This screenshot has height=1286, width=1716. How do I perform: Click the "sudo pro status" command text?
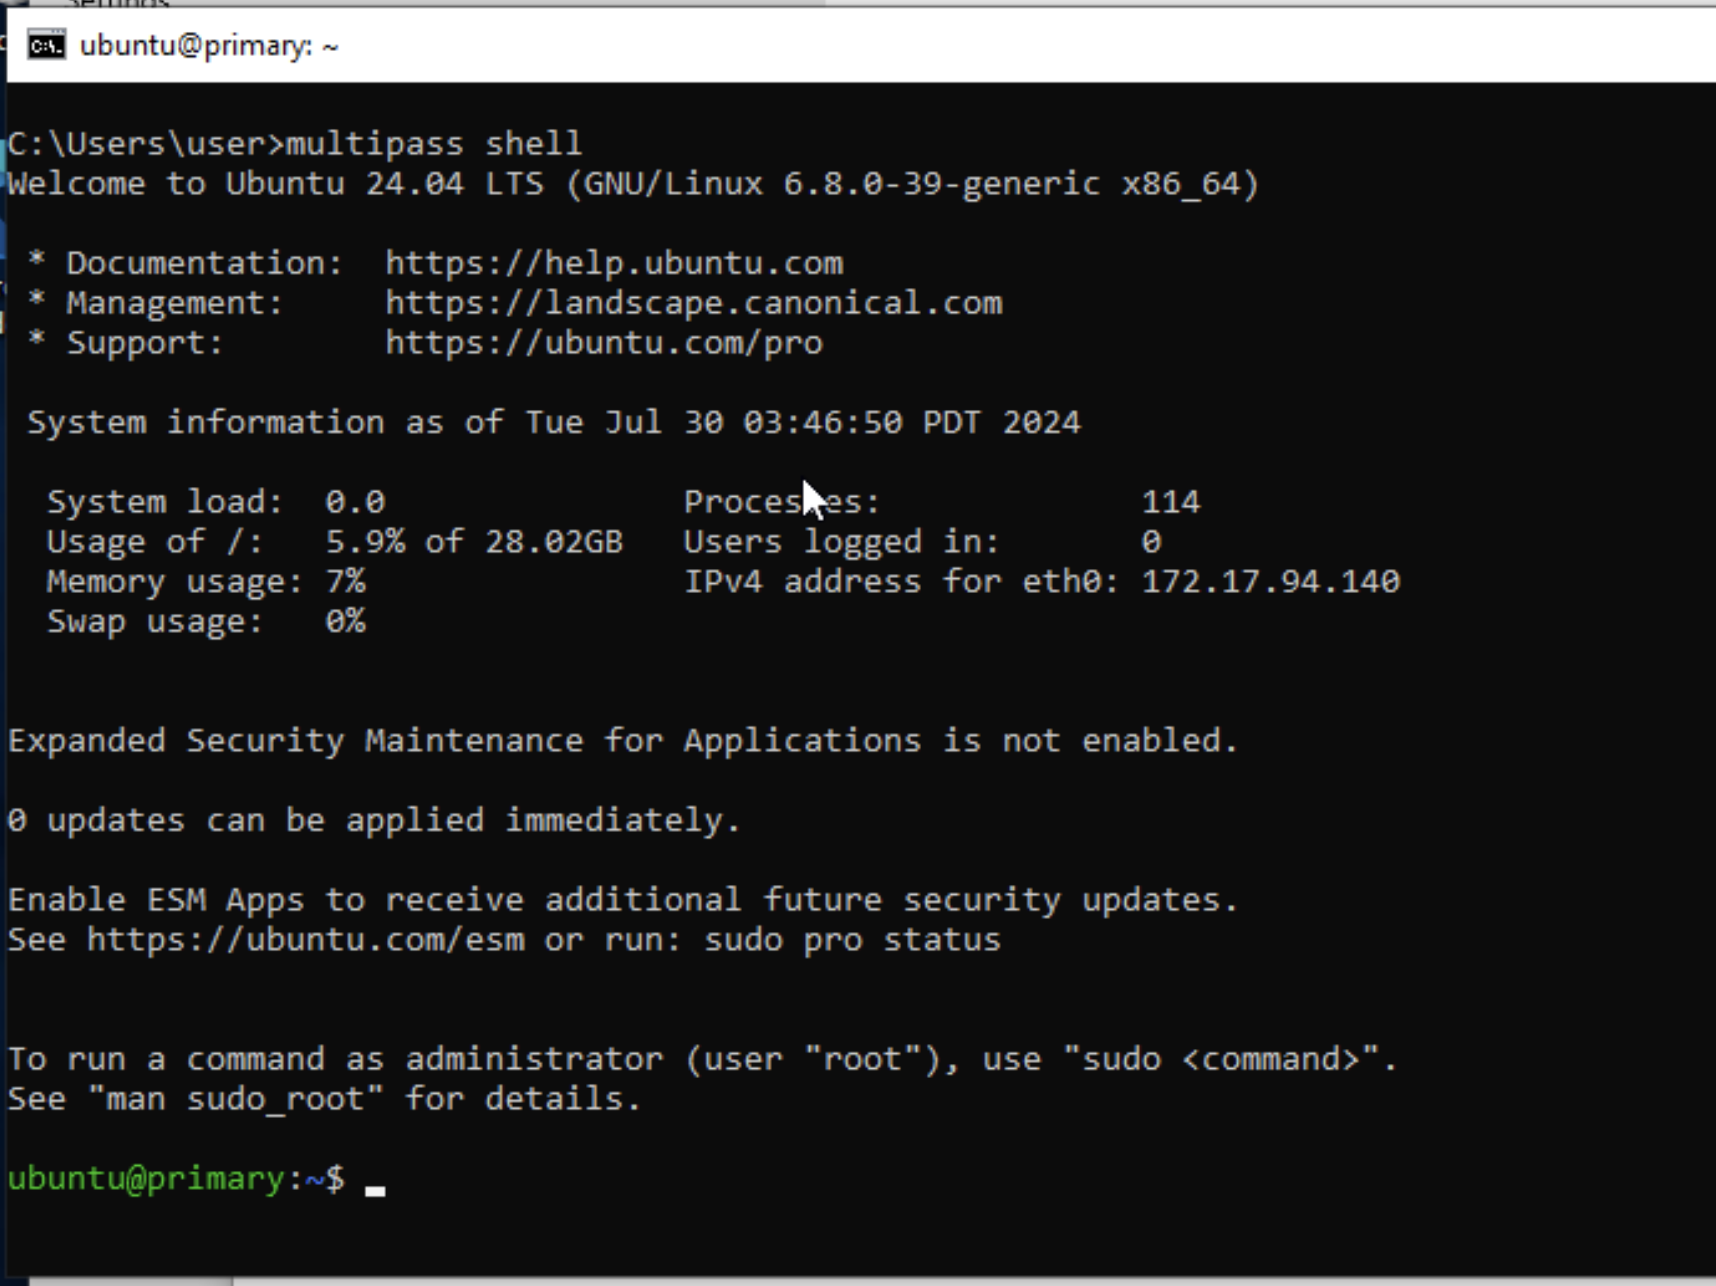(852, 940)
